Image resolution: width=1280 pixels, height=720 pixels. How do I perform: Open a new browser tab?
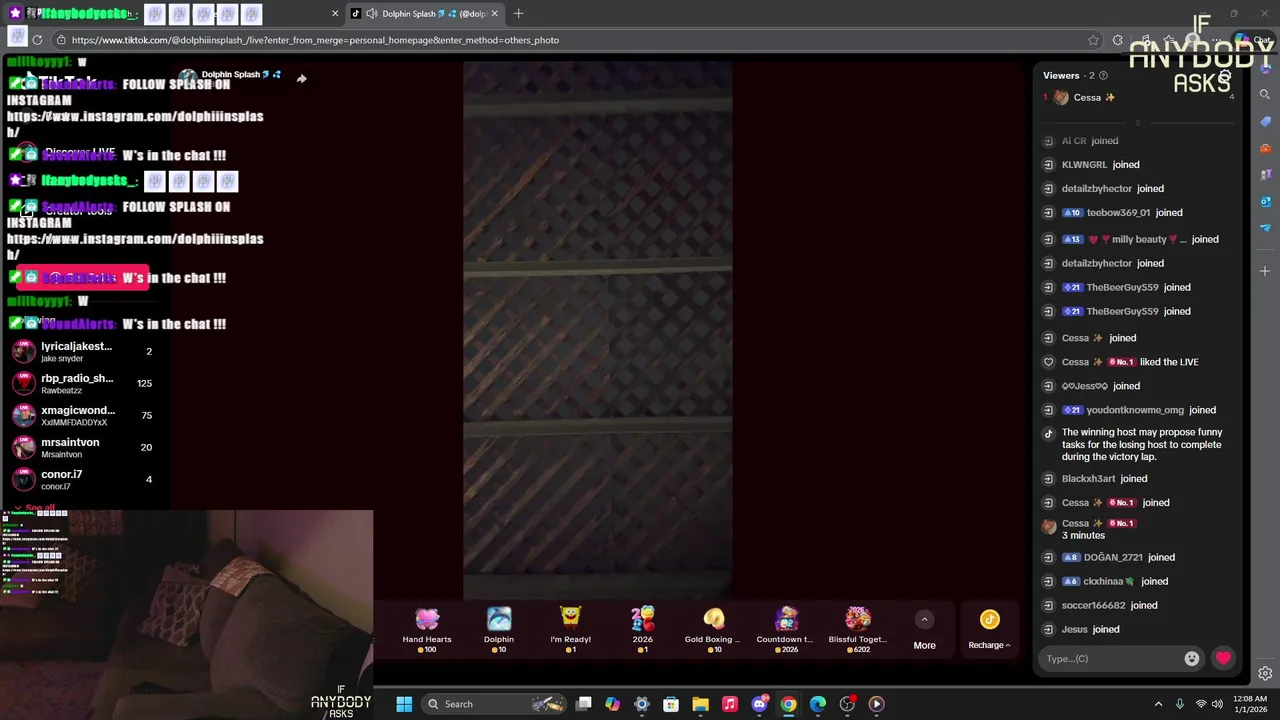(518, 14)
